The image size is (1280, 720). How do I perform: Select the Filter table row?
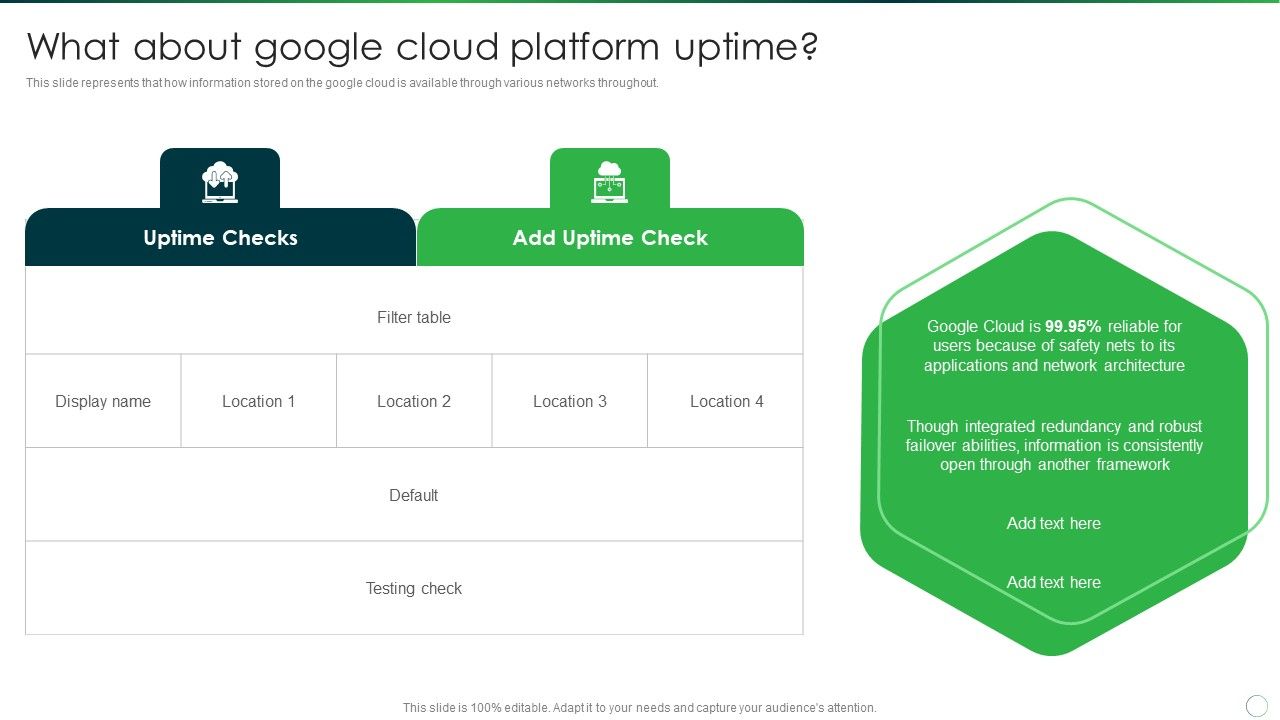414,317
